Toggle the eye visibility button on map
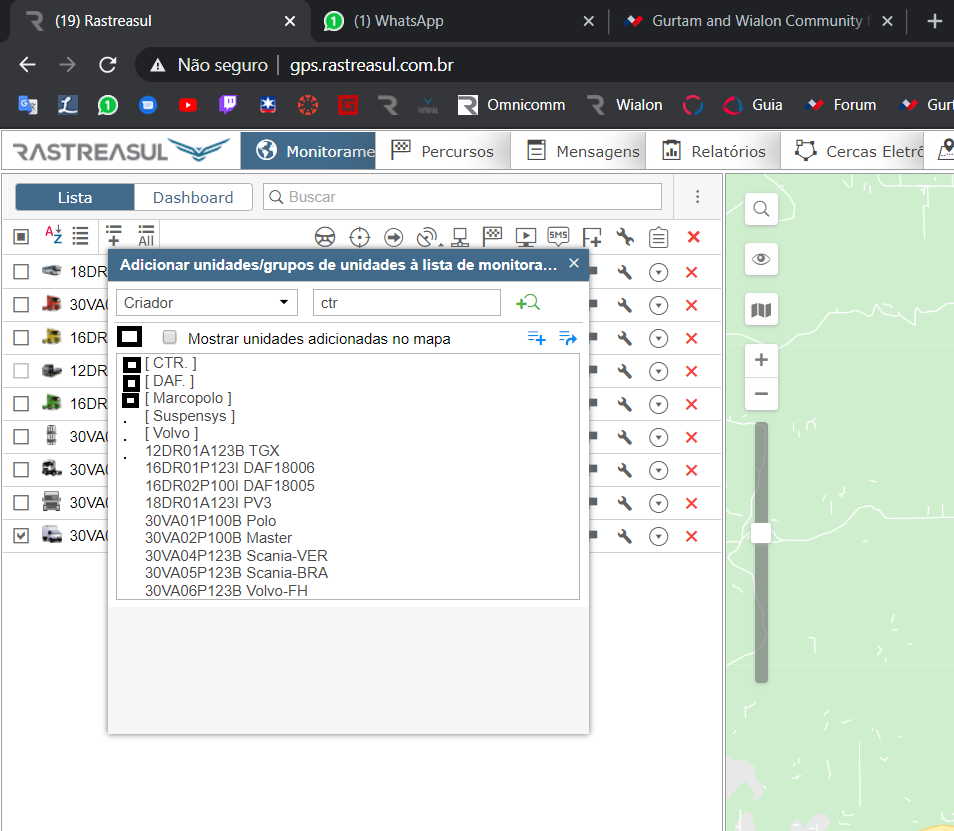The height and width of the screenshot is (831, 954). pos(761,260)
